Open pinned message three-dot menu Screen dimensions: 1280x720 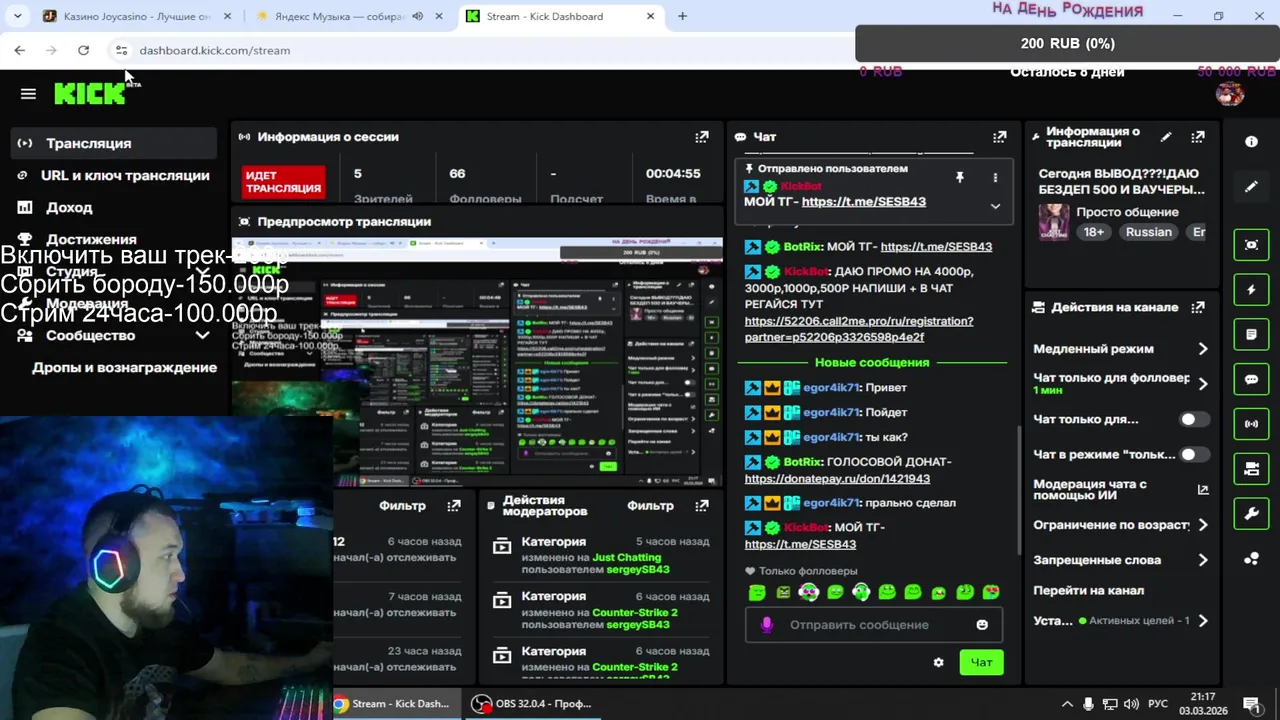pyautogui.click(x=995, y=177)
